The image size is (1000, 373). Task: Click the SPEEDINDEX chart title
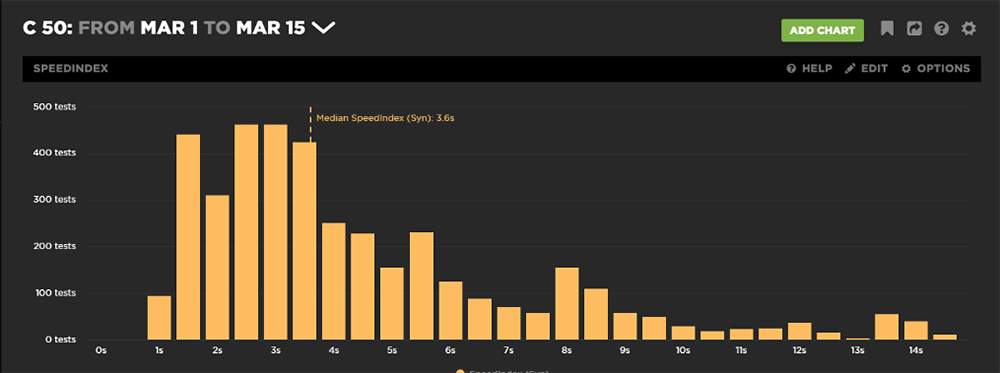click(71, 69)
